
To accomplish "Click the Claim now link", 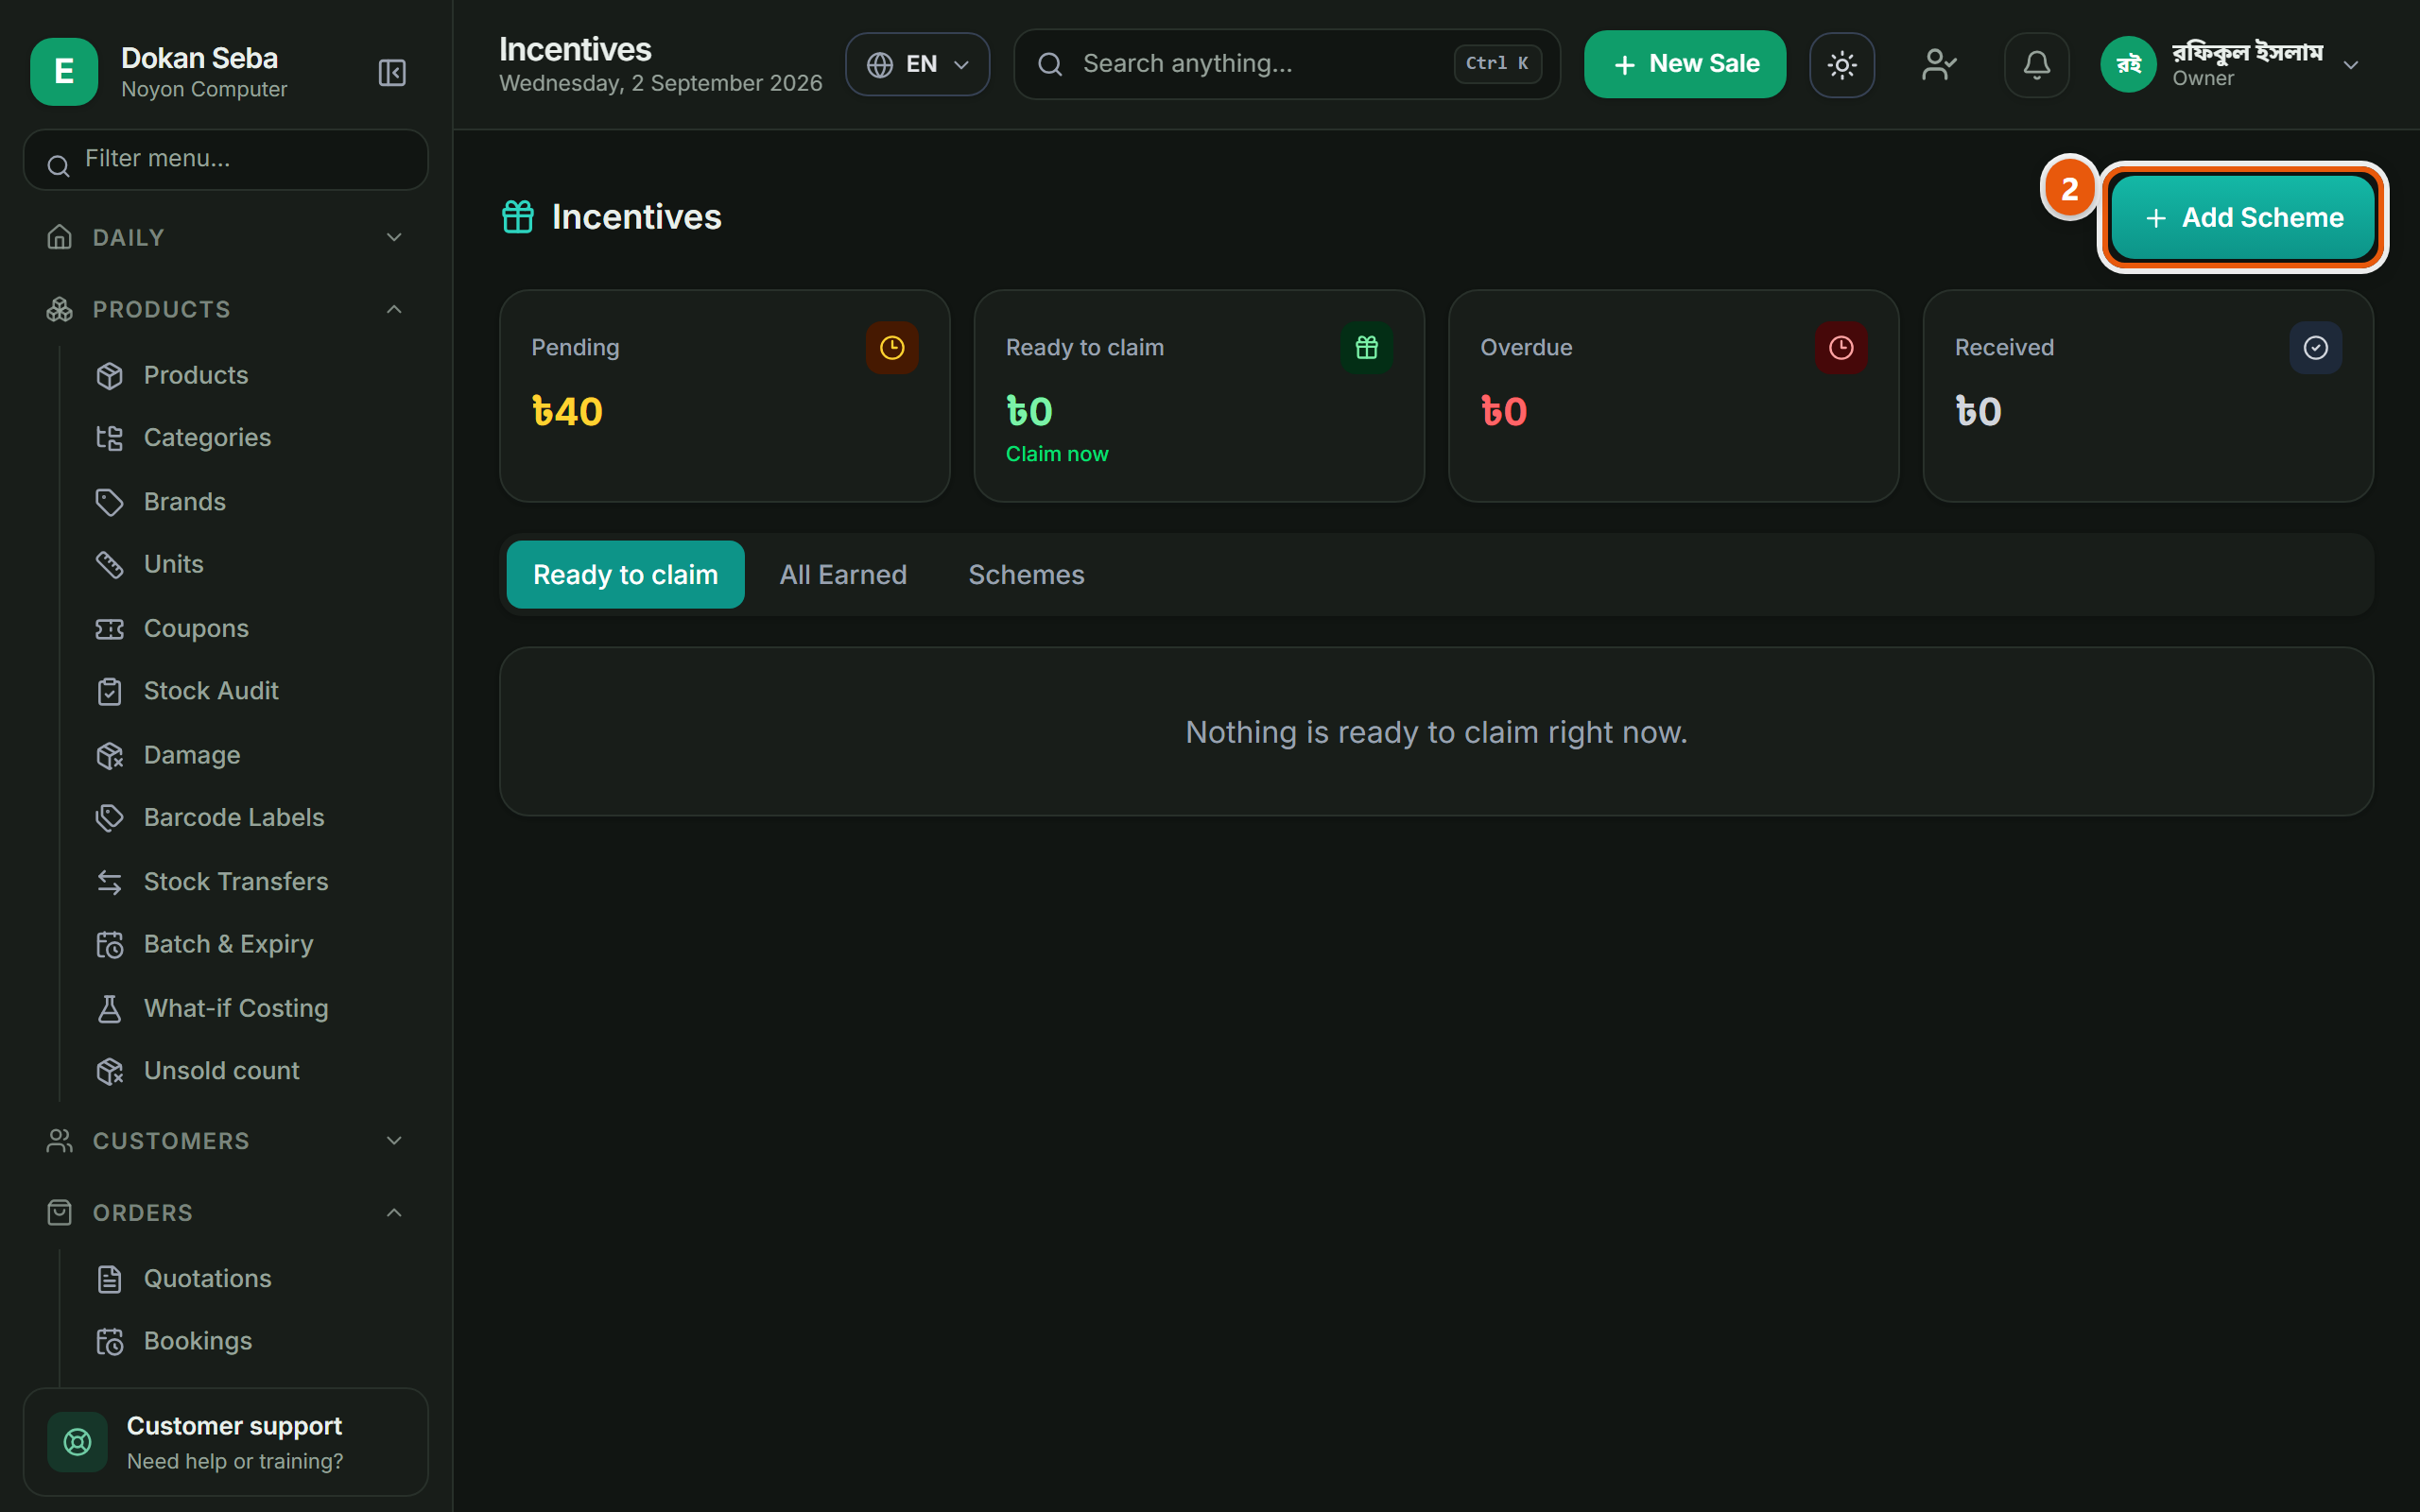I will [1057, 454].
